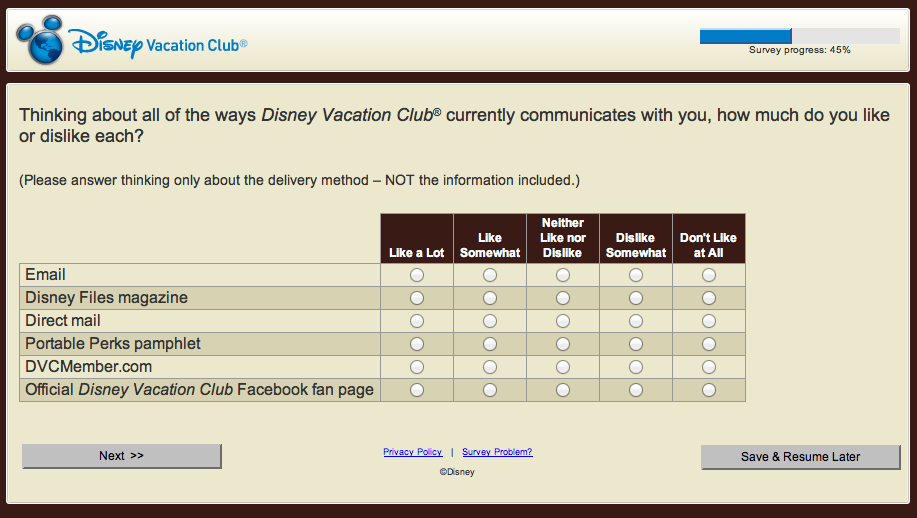Viewport: 917px width, 518px height.
Task: Click the Don't Like at All header
Action: click(709, 239)
